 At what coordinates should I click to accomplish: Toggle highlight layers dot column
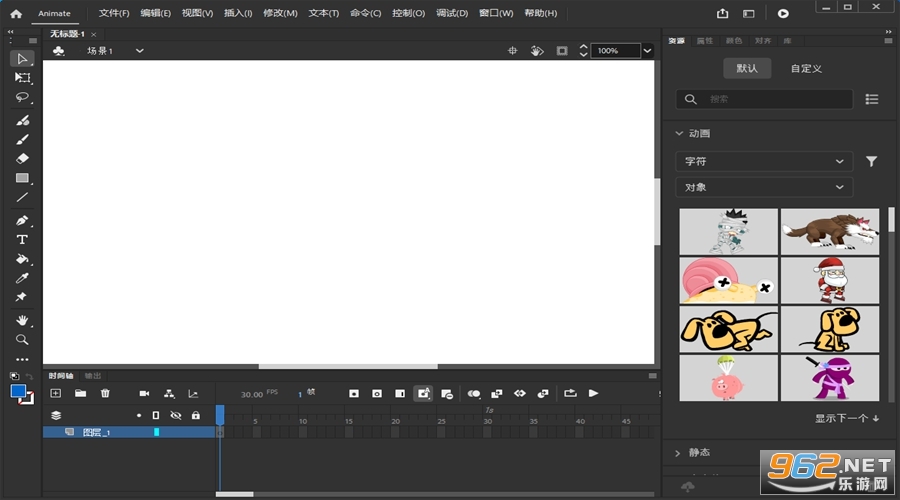(x=139, y=415)
